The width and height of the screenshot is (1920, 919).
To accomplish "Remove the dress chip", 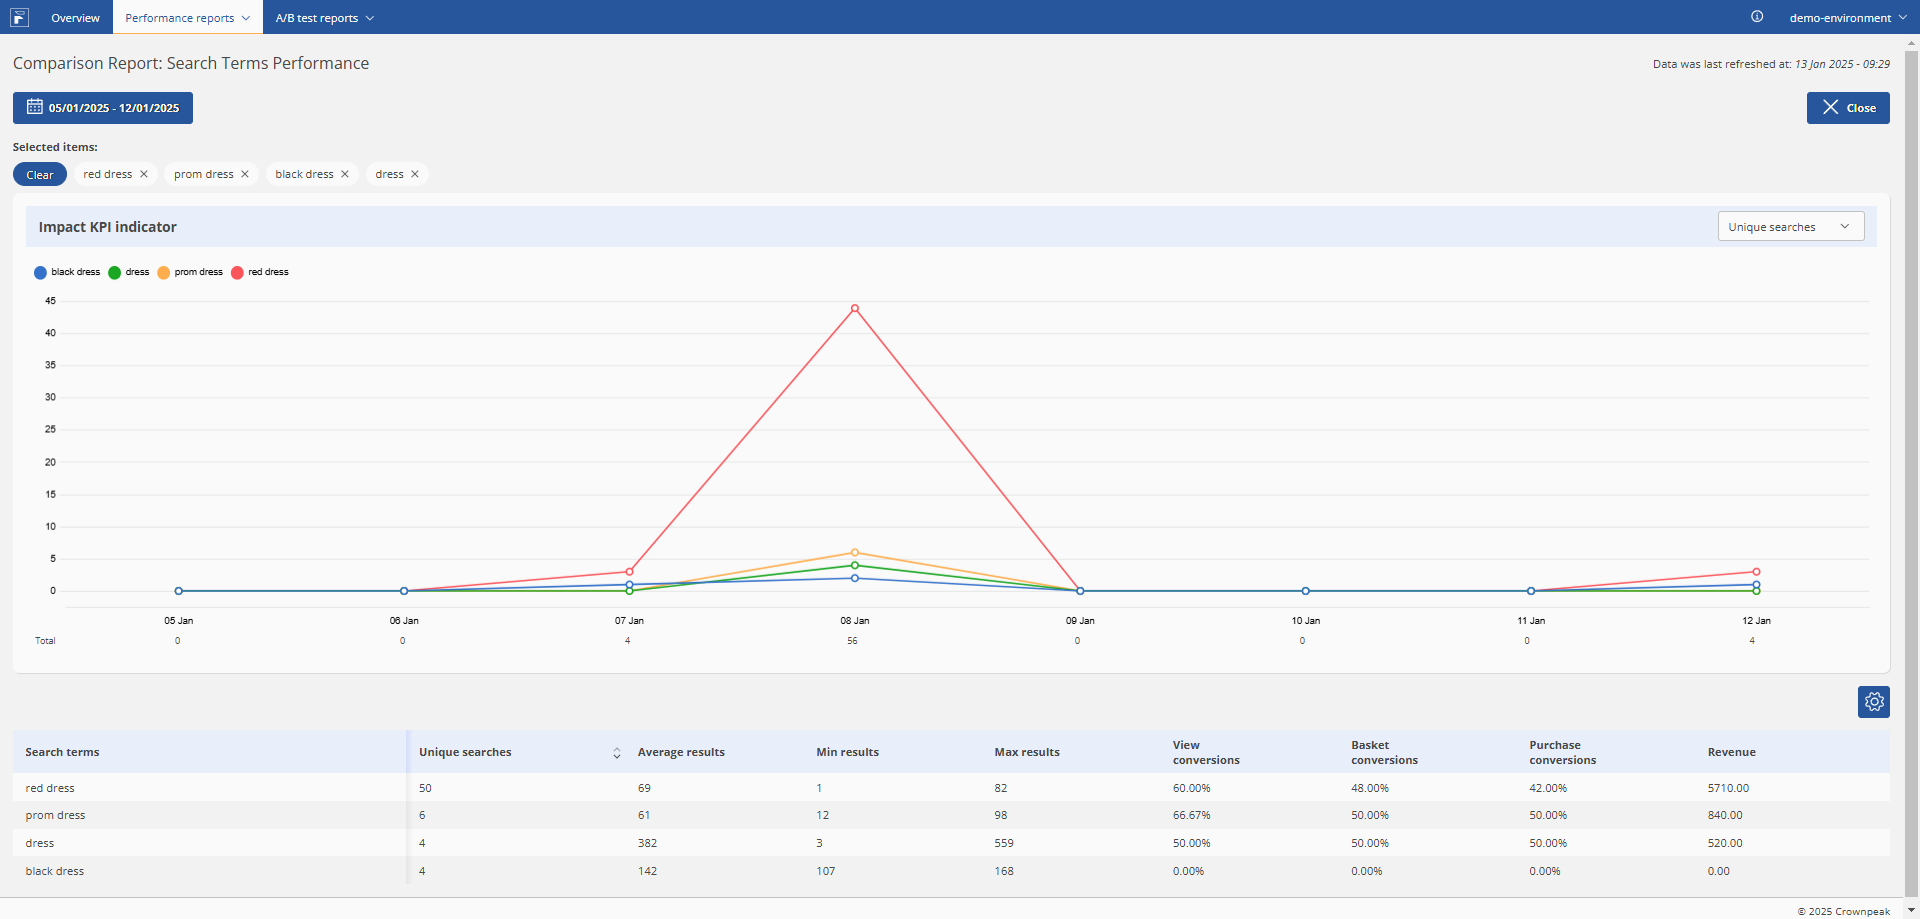I will pos(415,174).
